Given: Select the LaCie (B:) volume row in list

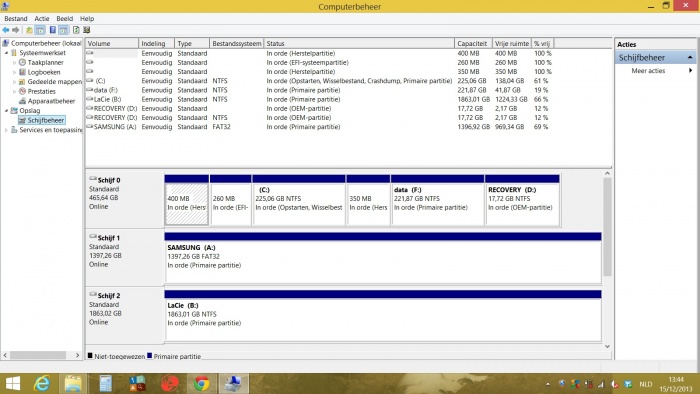Looking at the screenshot, I should 319,99.
